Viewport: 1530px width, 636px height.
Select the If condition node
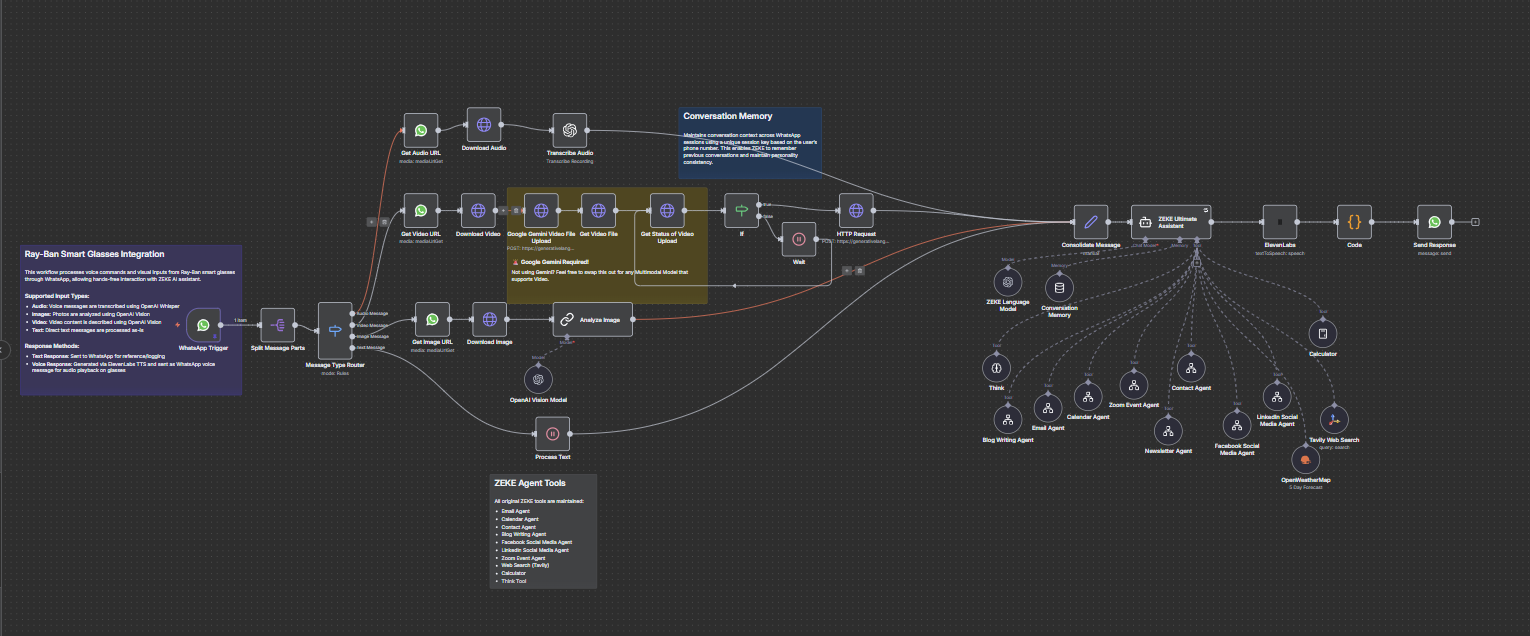(x=742, y=212)
